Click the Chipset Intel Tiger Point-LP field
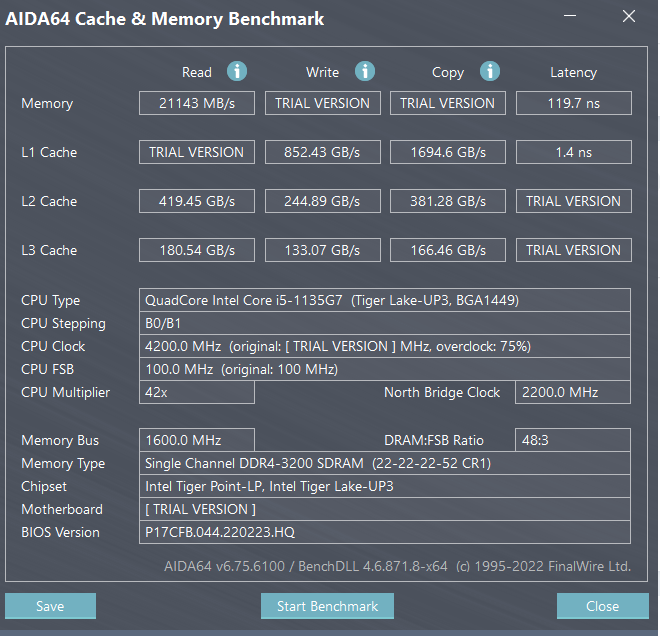 pyautogui.click(x=385, y=486)
